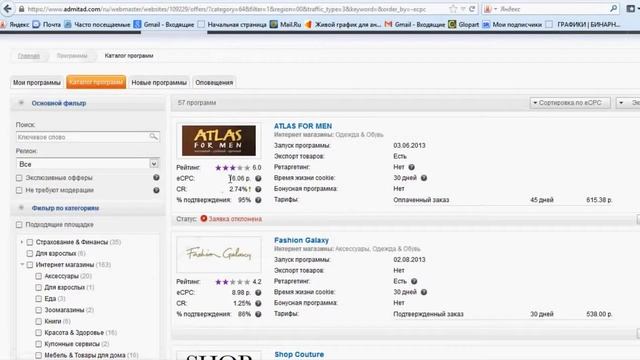Open Mail.Ru bookmark

click(286, 24)
